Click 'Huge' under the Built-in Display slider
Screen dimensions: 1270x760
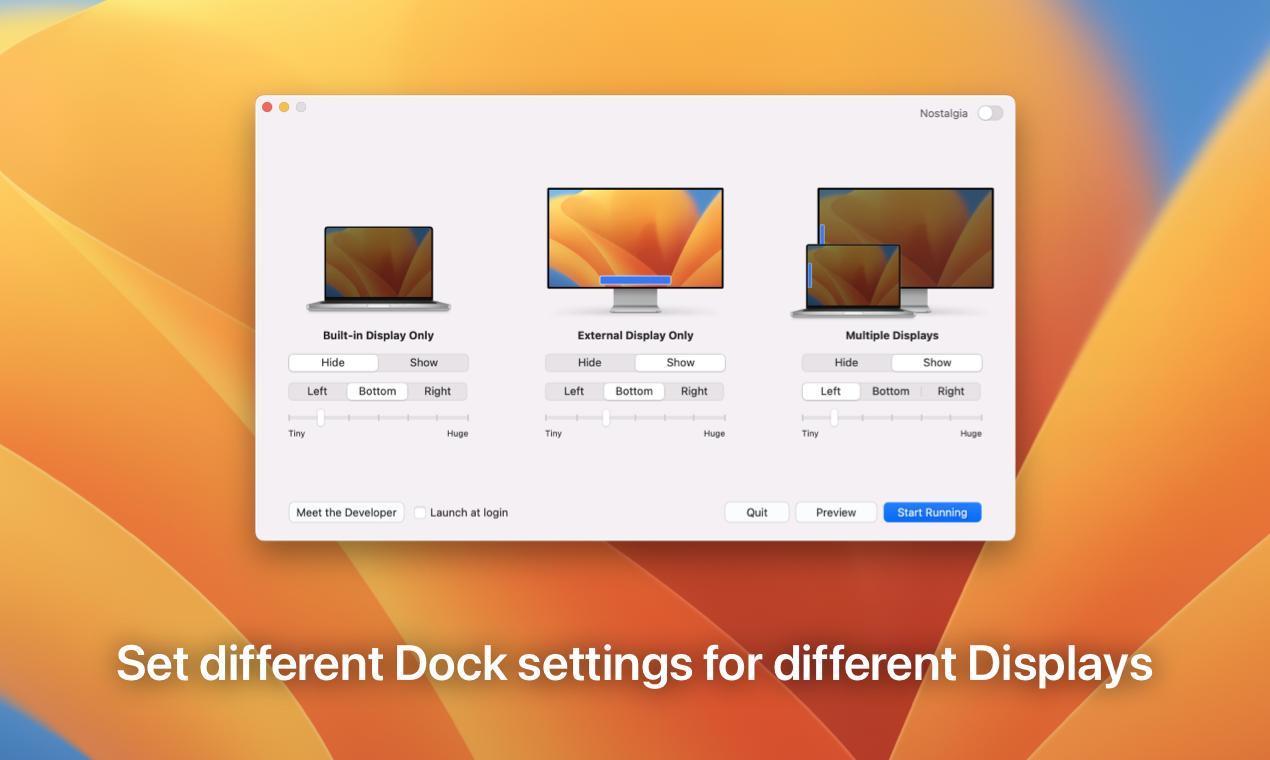[457, 434]
